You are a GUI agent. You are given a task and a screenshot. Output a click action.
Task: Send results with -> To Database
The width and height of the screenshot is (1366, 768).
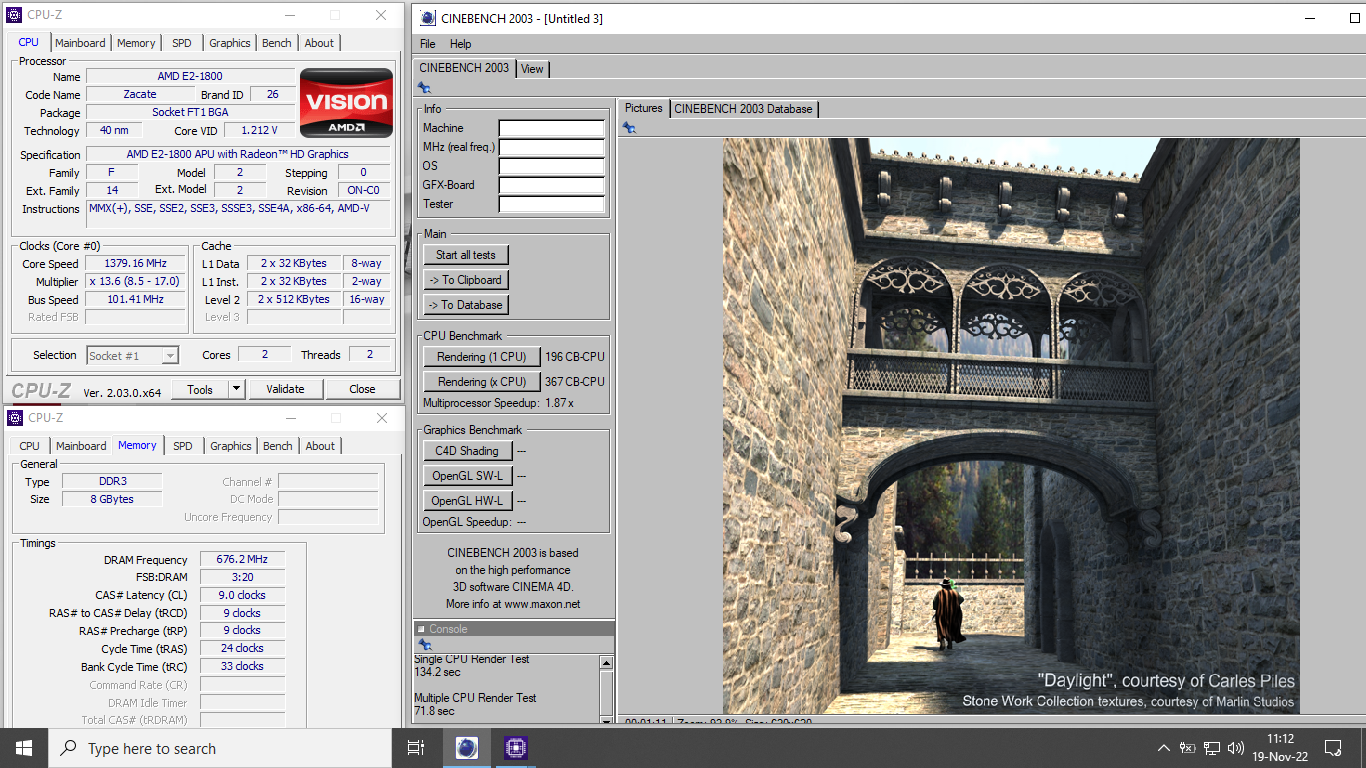(x=466, y=305)
